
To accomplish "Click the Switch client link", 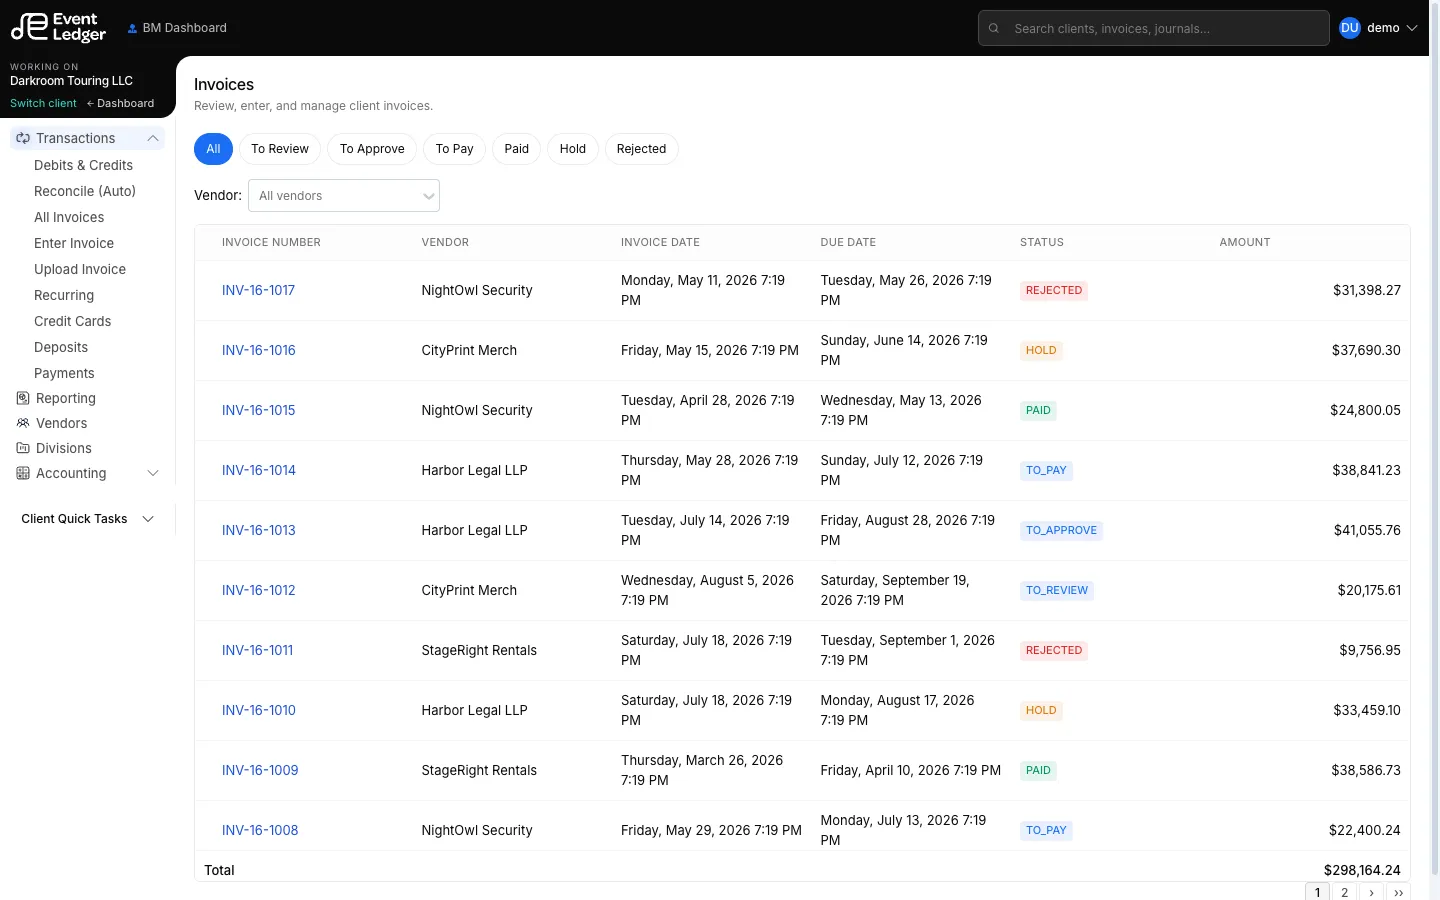I will pos(43,103).
